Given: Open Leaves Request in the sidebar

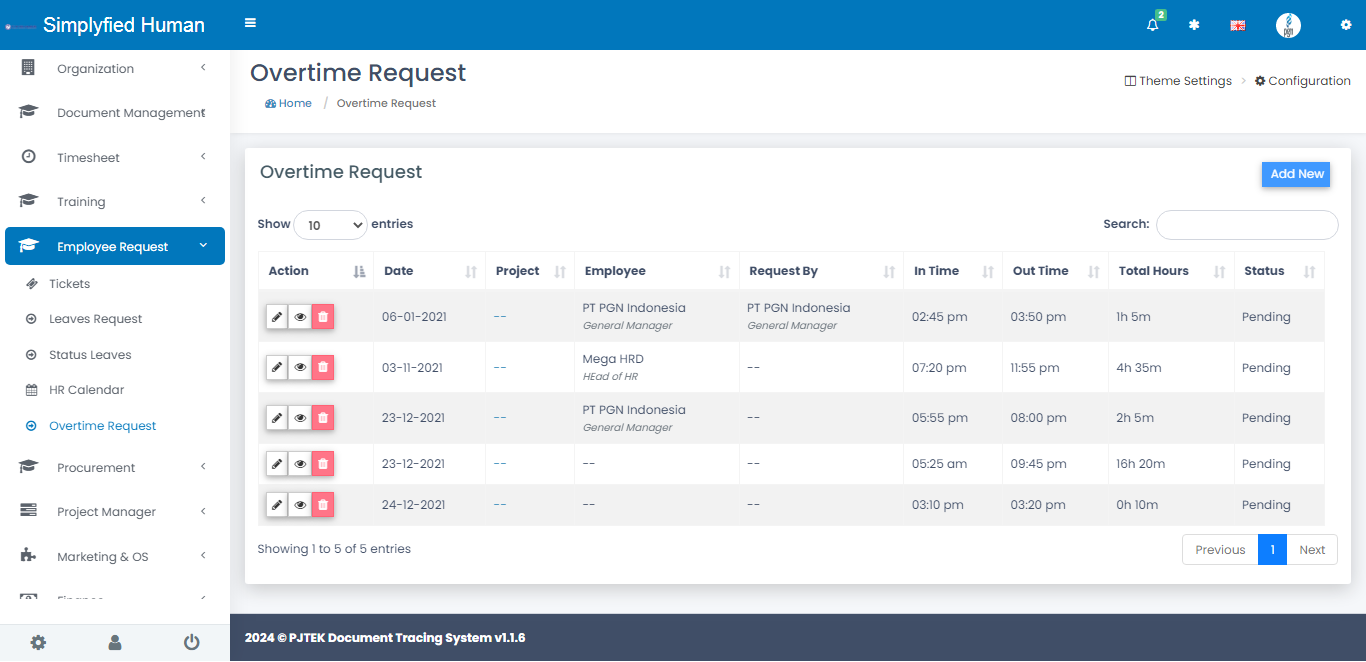Looking at the screenshot, I should point(96,319).
